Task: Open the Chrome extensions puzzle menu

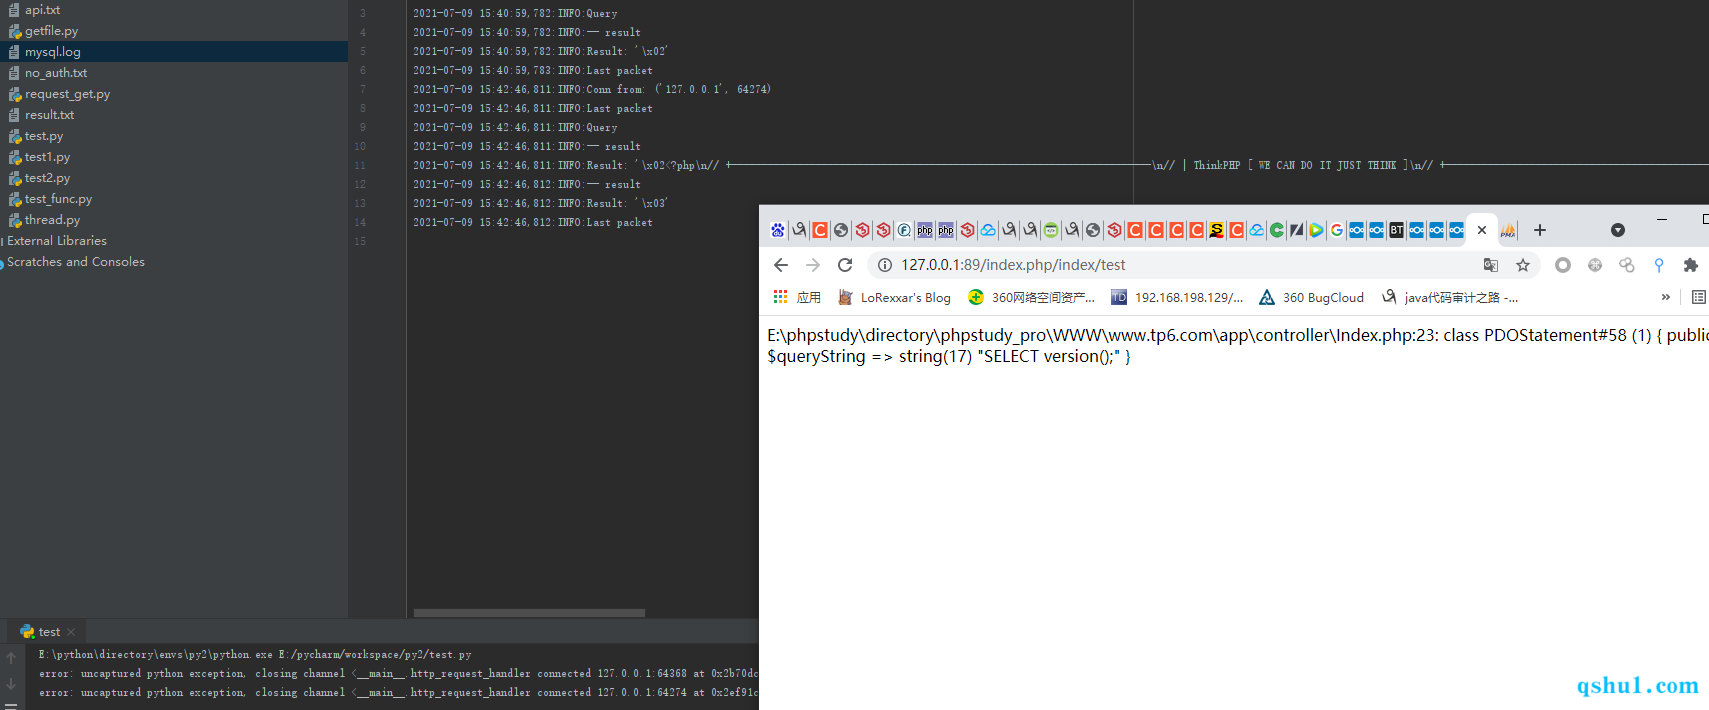Action: pos(1691,265)
